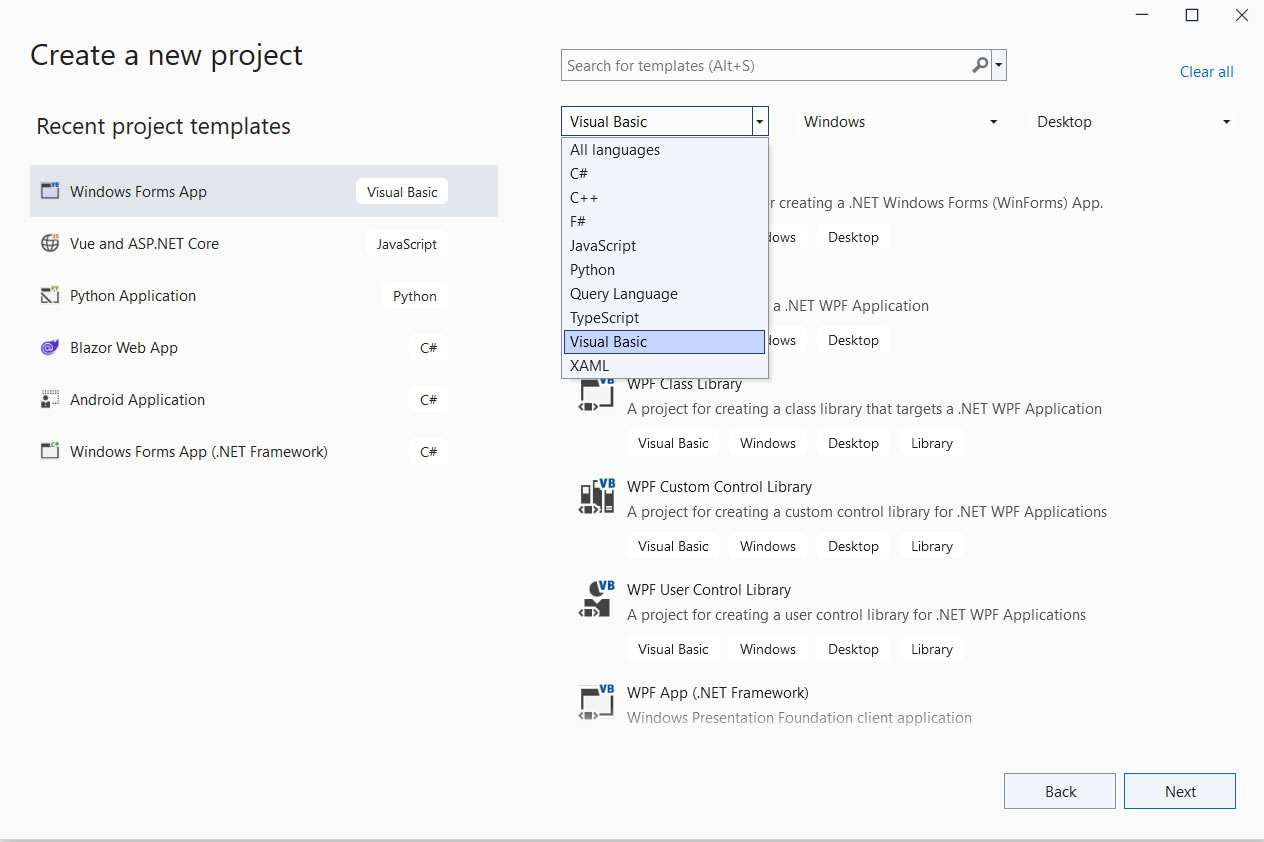Screen dimensions: 1264x842
Task: Click the WPF User Control Library icon
Action: pos(596,600)
